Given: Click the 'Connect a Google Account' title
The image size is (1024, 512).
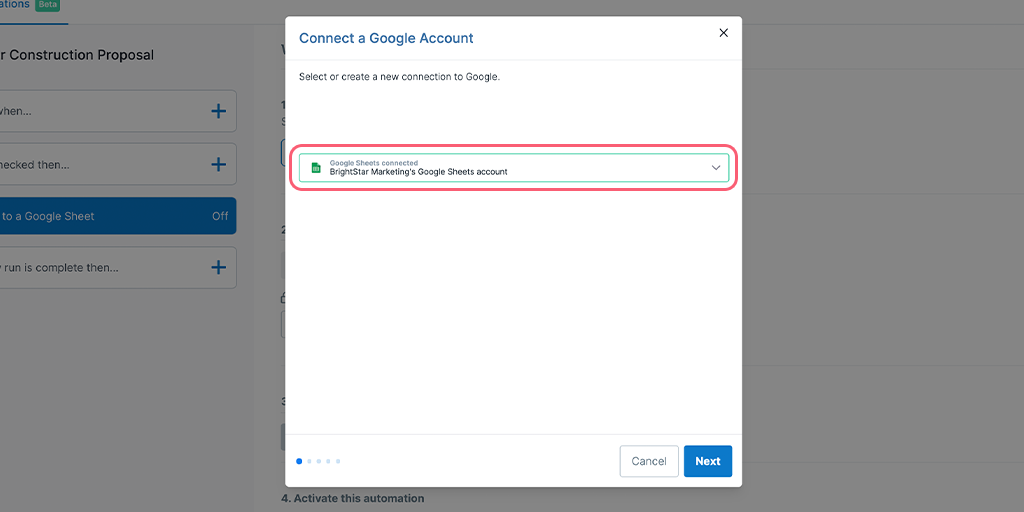Looking at the screenshot, I should (386, 38).
